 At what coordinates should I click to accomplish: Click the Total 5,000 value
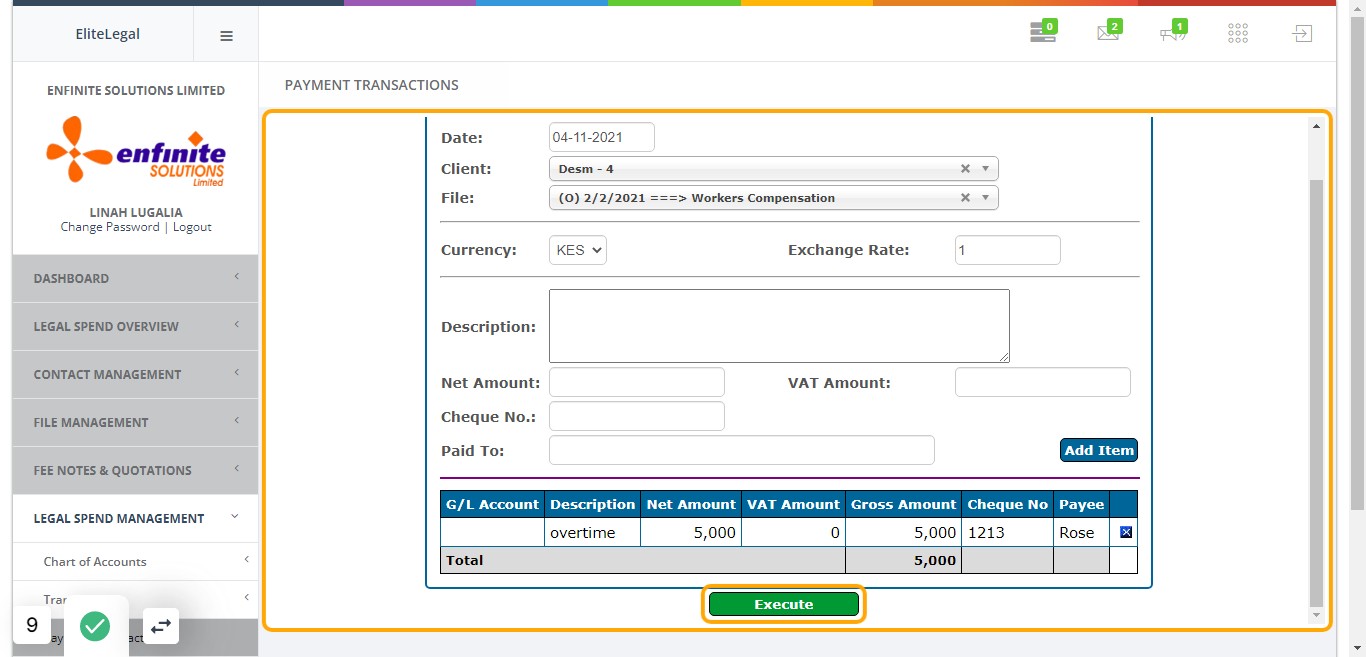coord(935,560)
